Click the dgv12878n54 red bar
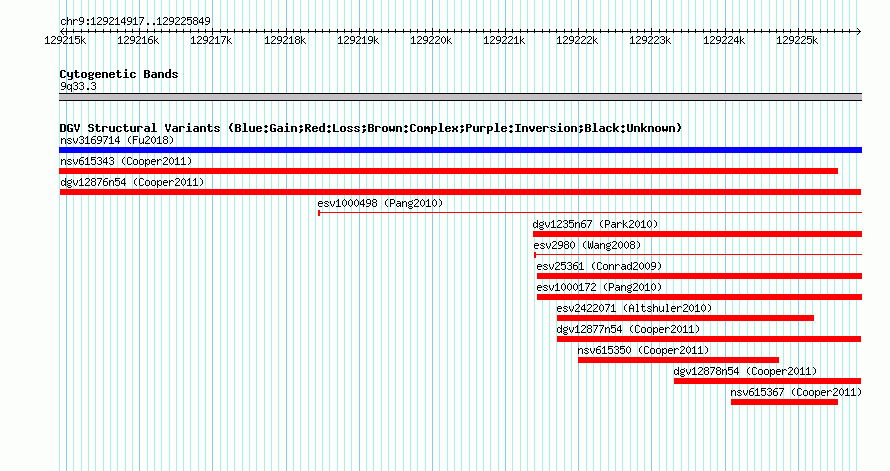890x471 pixels. [x=767, y=381]
